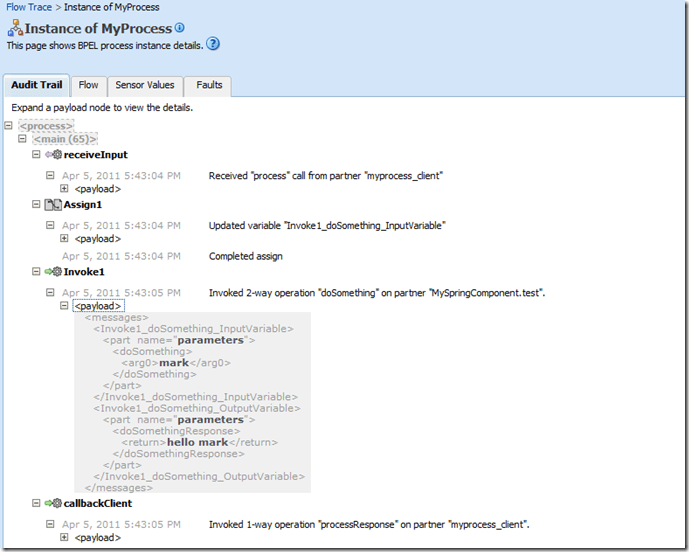
Task: Expand the payload under callbackClient
Action: [65, 537]
